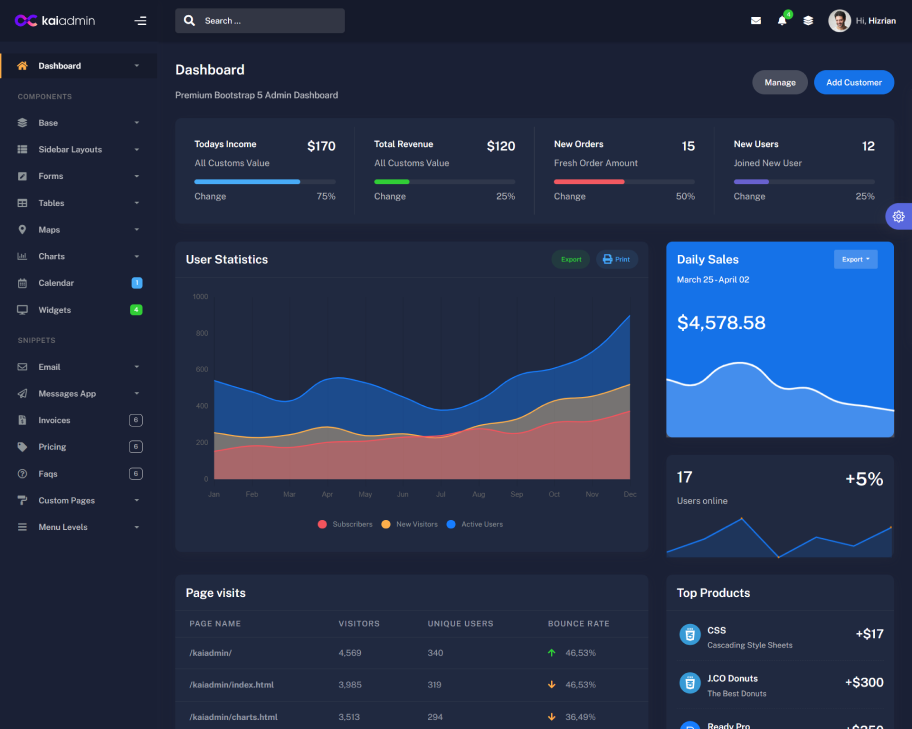Click the Todays Income progress bar

pyautogui.click(x=265, y=182)
